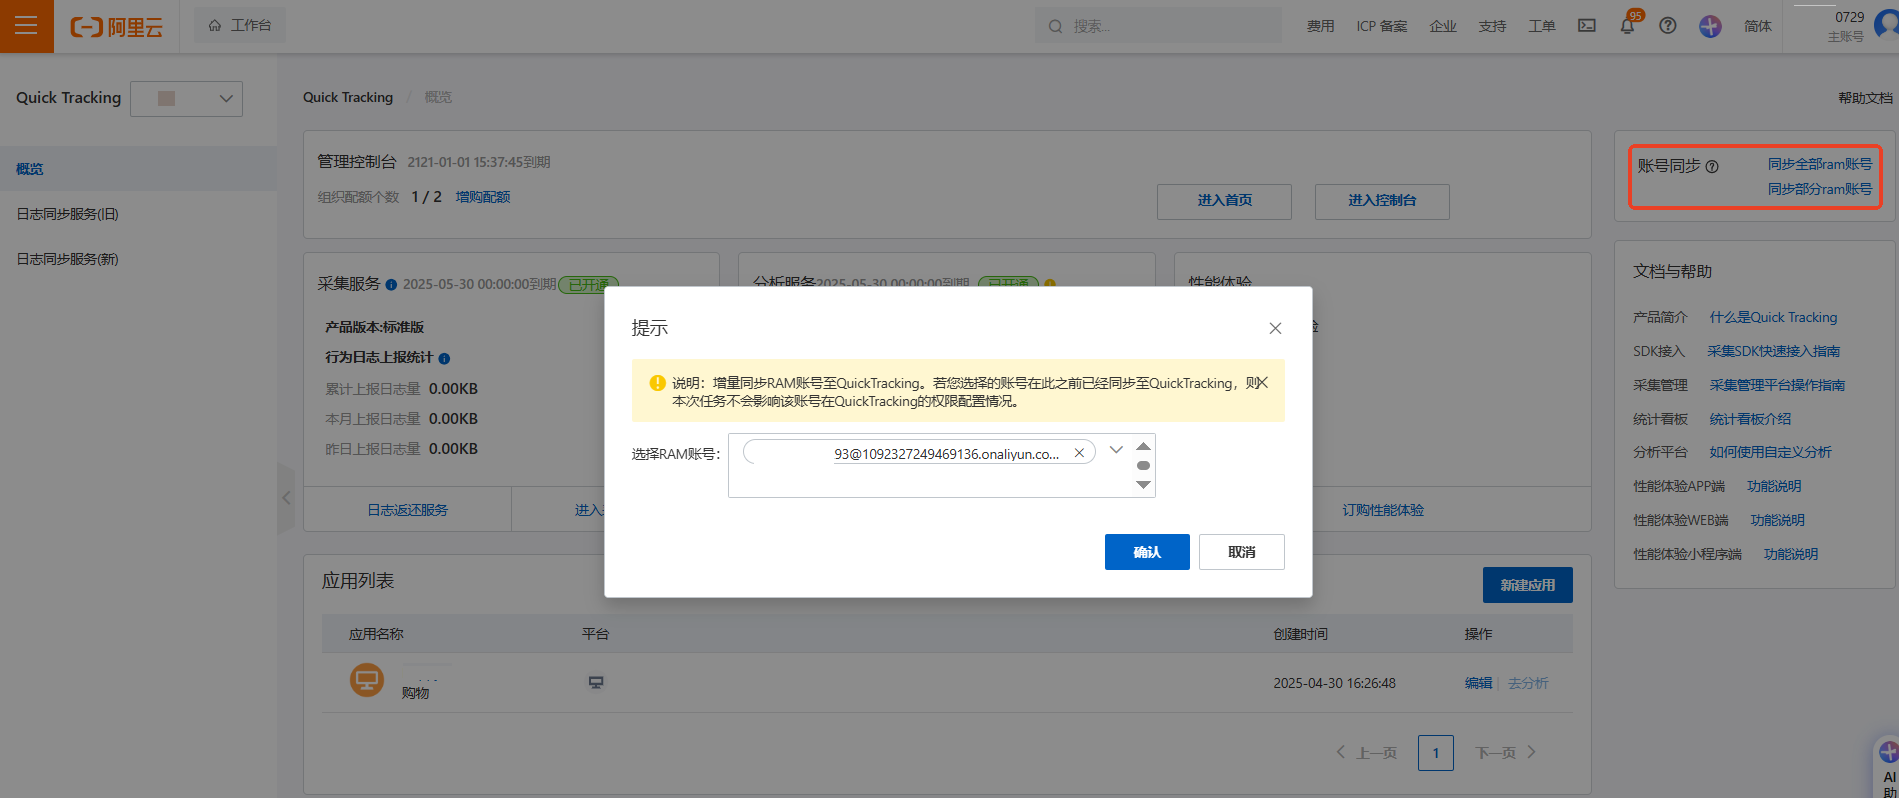Viewport: 1899px width, 798px height.
Task: Open the 支持 top menu
Action: 1492,26
